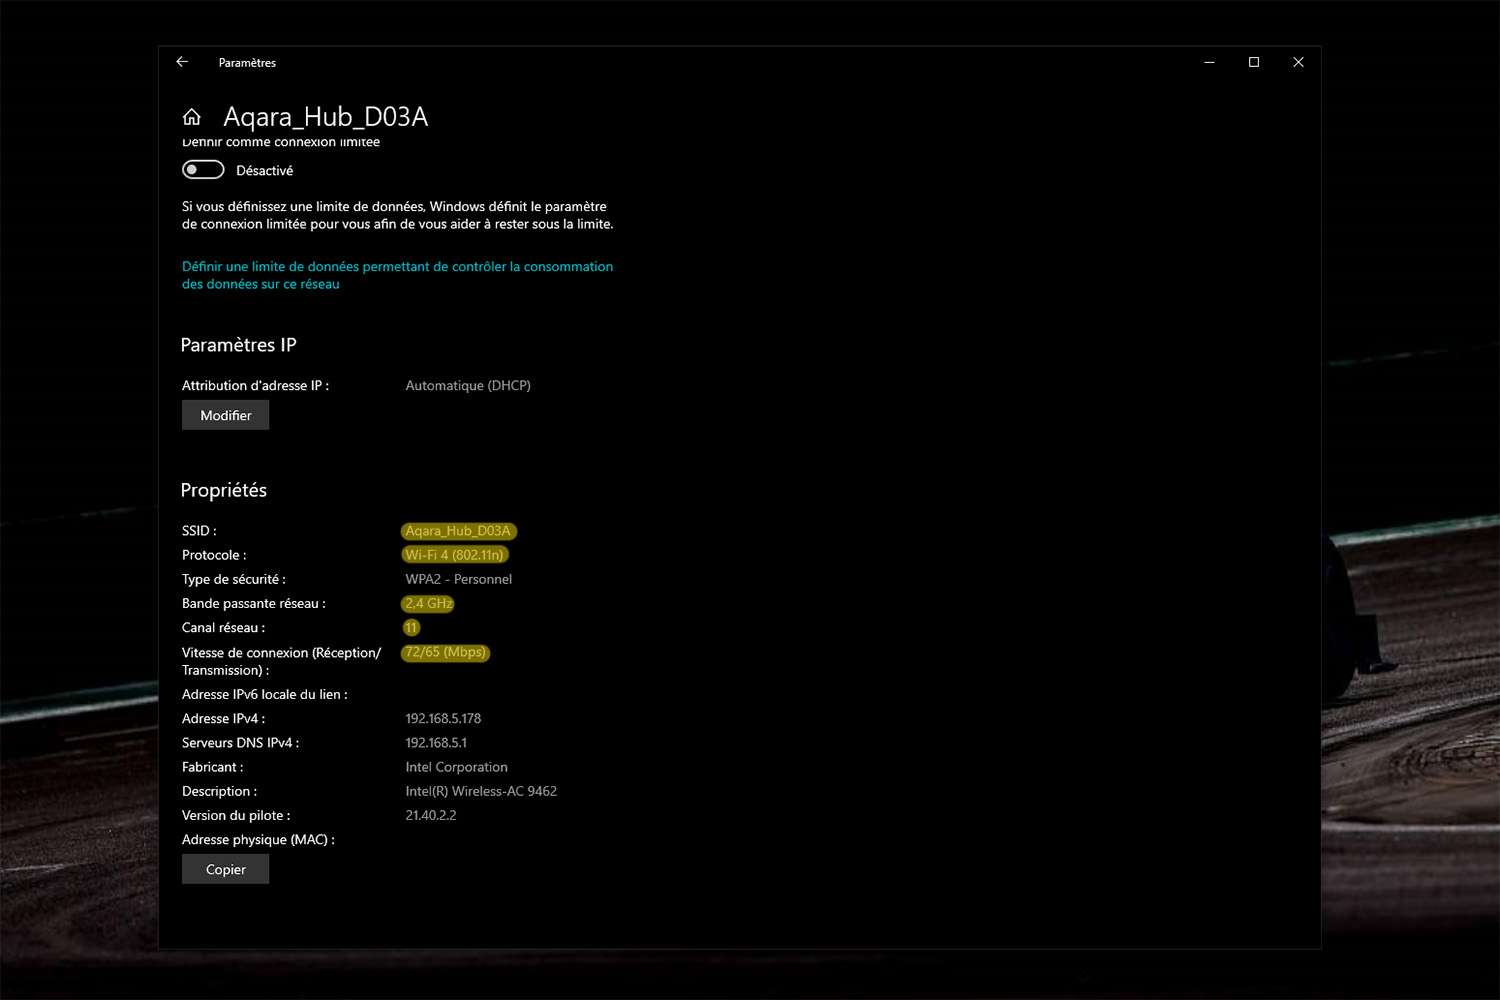The width and height of the screenshot is (1500, 1000).
Task: Select the Intel Corporation manufacturer value
Action: click(456, 767)
